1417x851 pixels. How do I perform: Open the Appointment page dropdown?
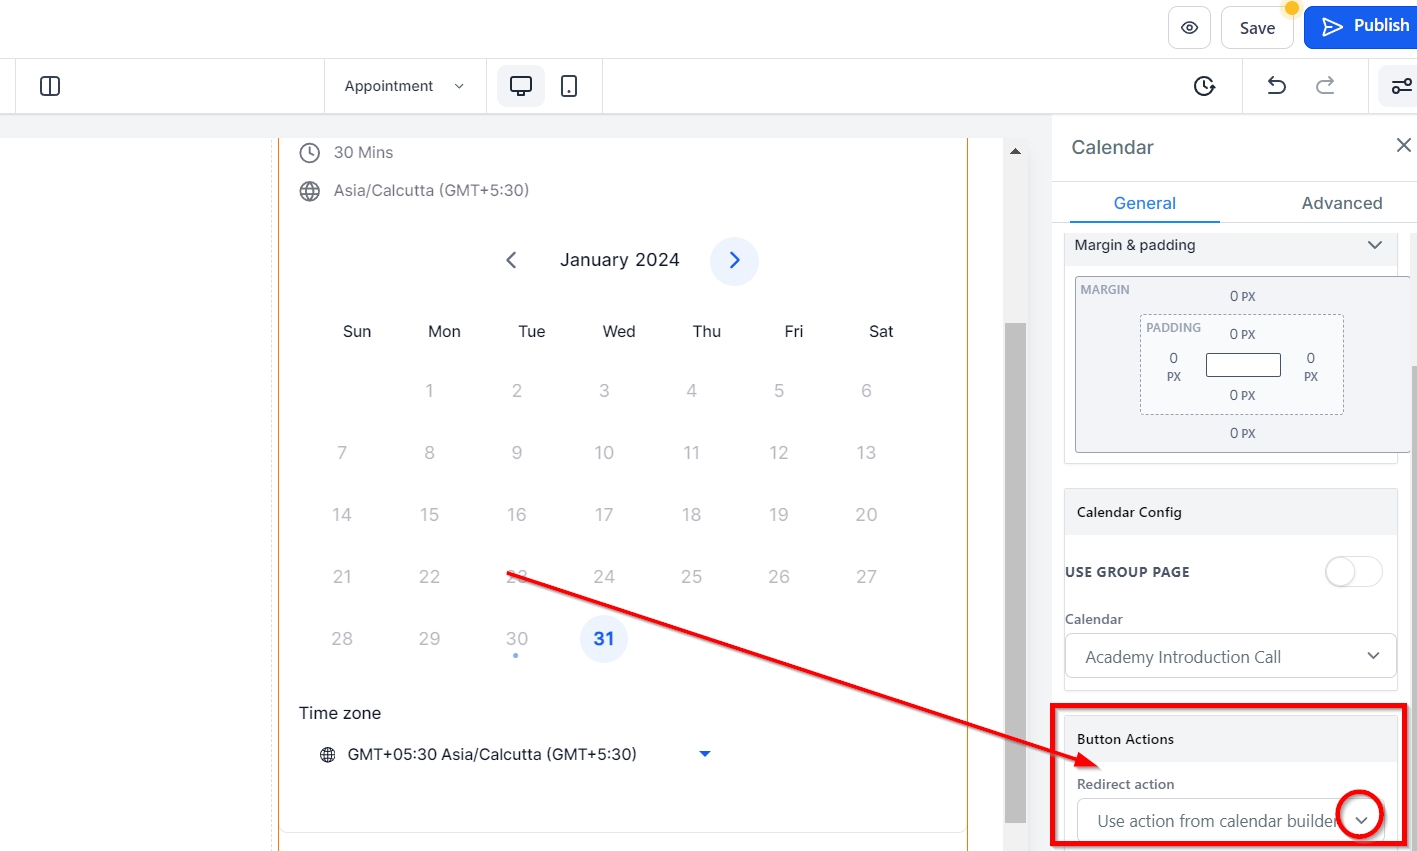(404, 86)
